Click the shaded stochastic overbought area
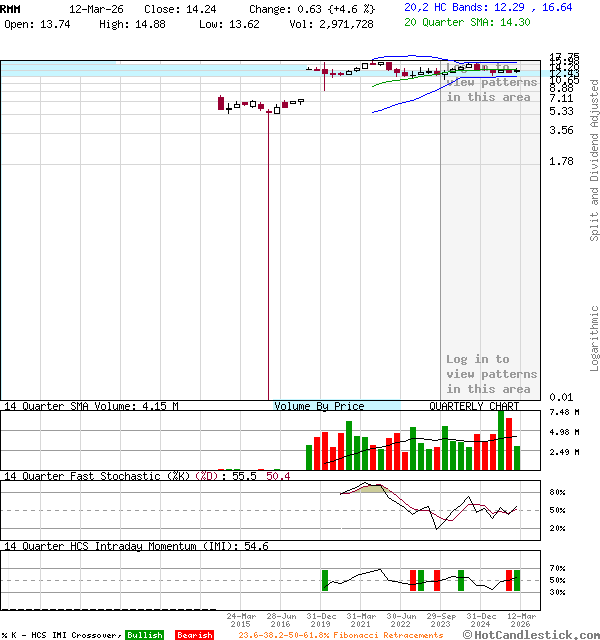This screenshot has width=600, height=640. coord(370,488)
